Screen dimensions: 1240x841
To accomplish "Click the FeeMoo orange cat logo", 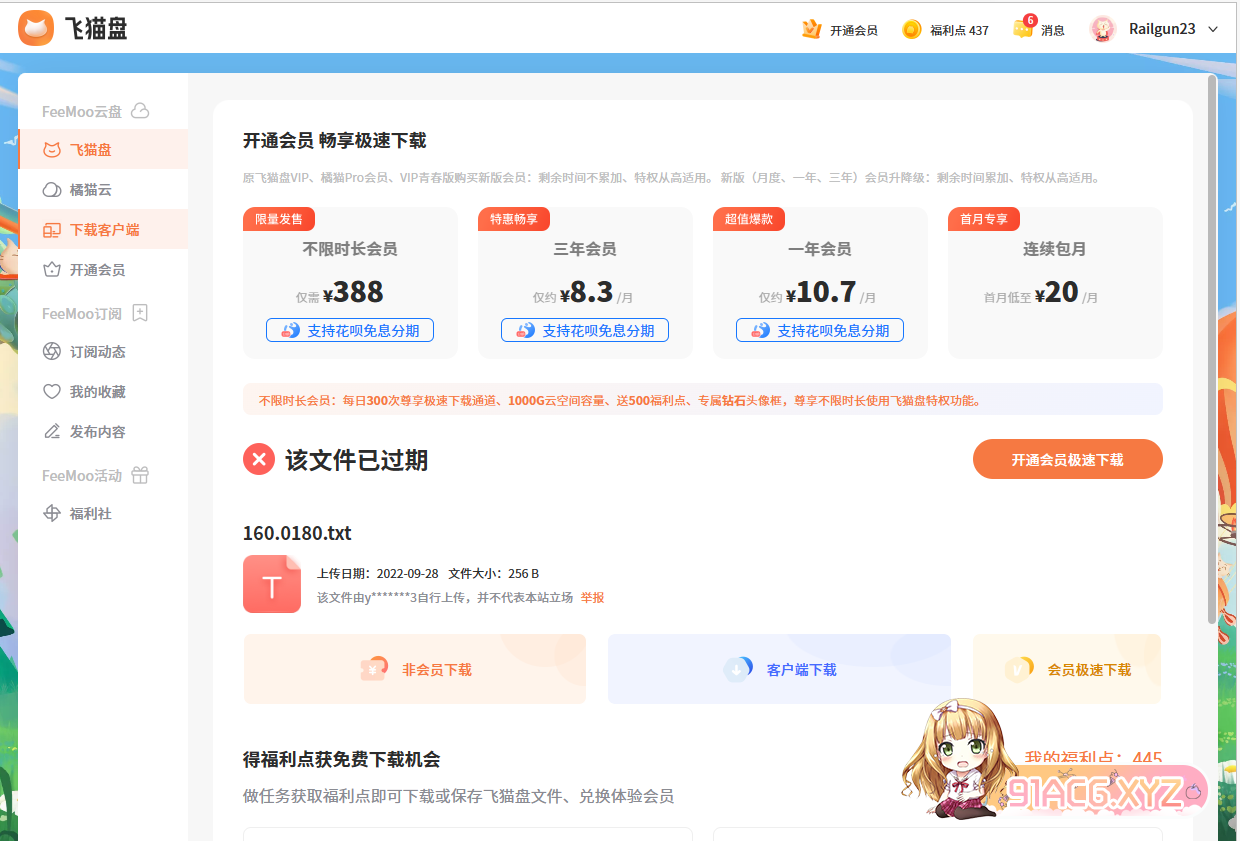I will 36,28.
